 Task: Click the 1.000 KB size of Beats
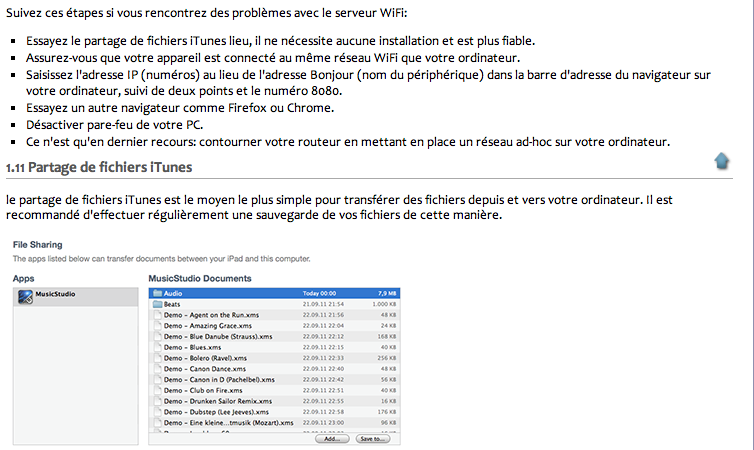click(384, 304)
